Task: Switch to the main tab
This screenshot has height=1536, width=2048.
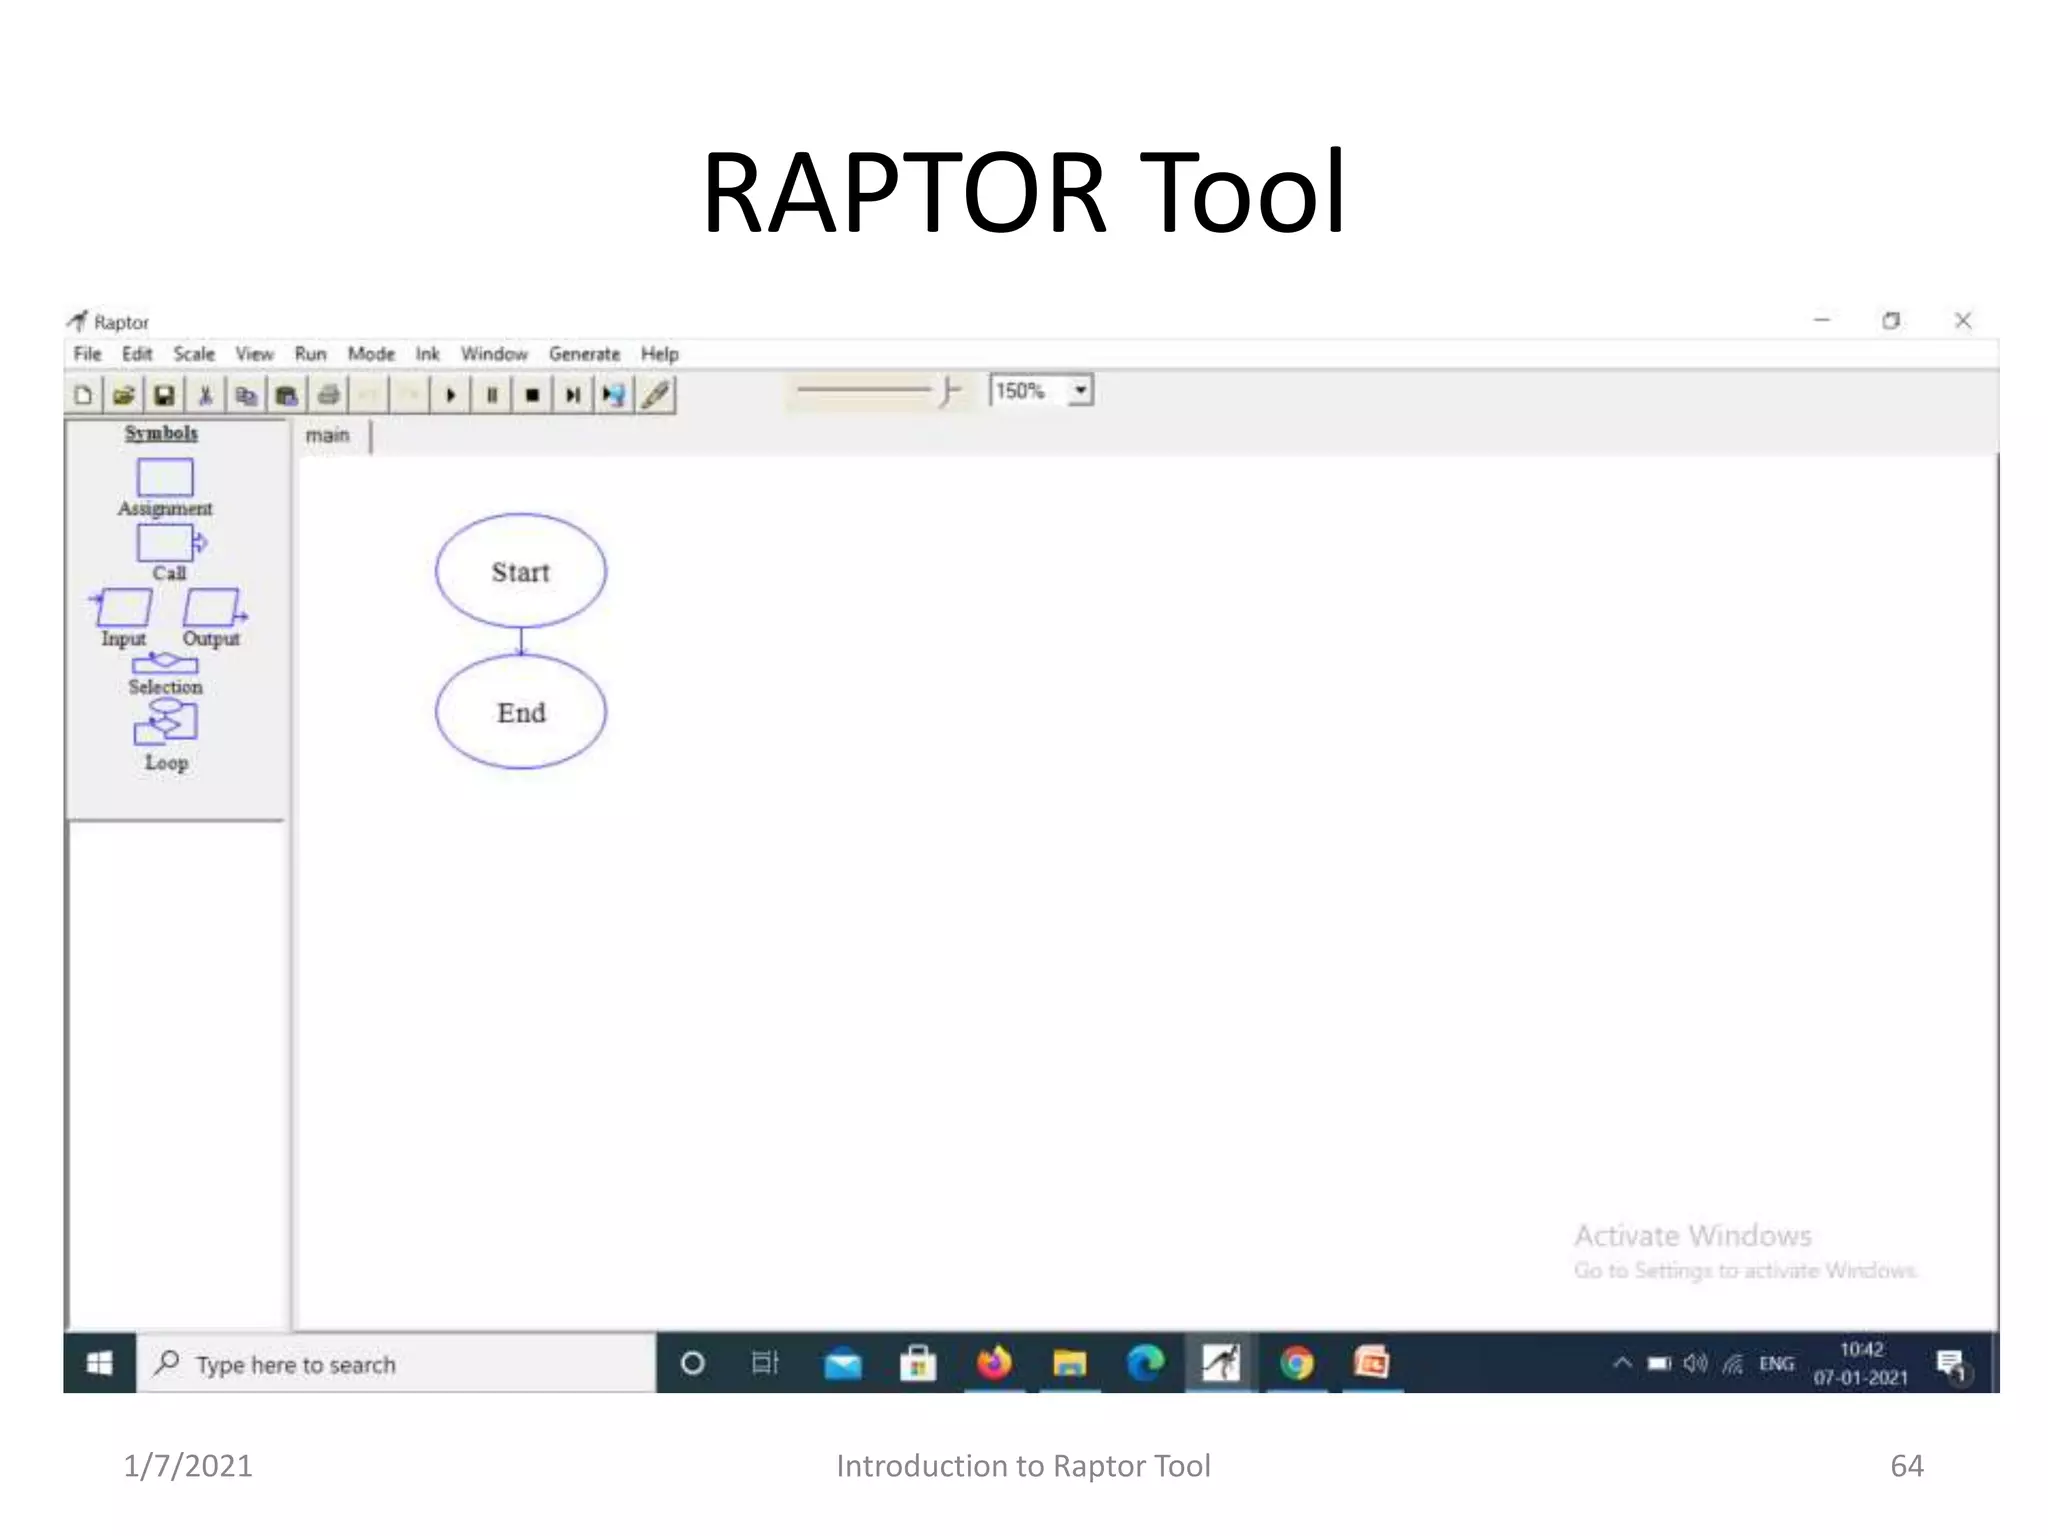Action: (x=328, y=436)
